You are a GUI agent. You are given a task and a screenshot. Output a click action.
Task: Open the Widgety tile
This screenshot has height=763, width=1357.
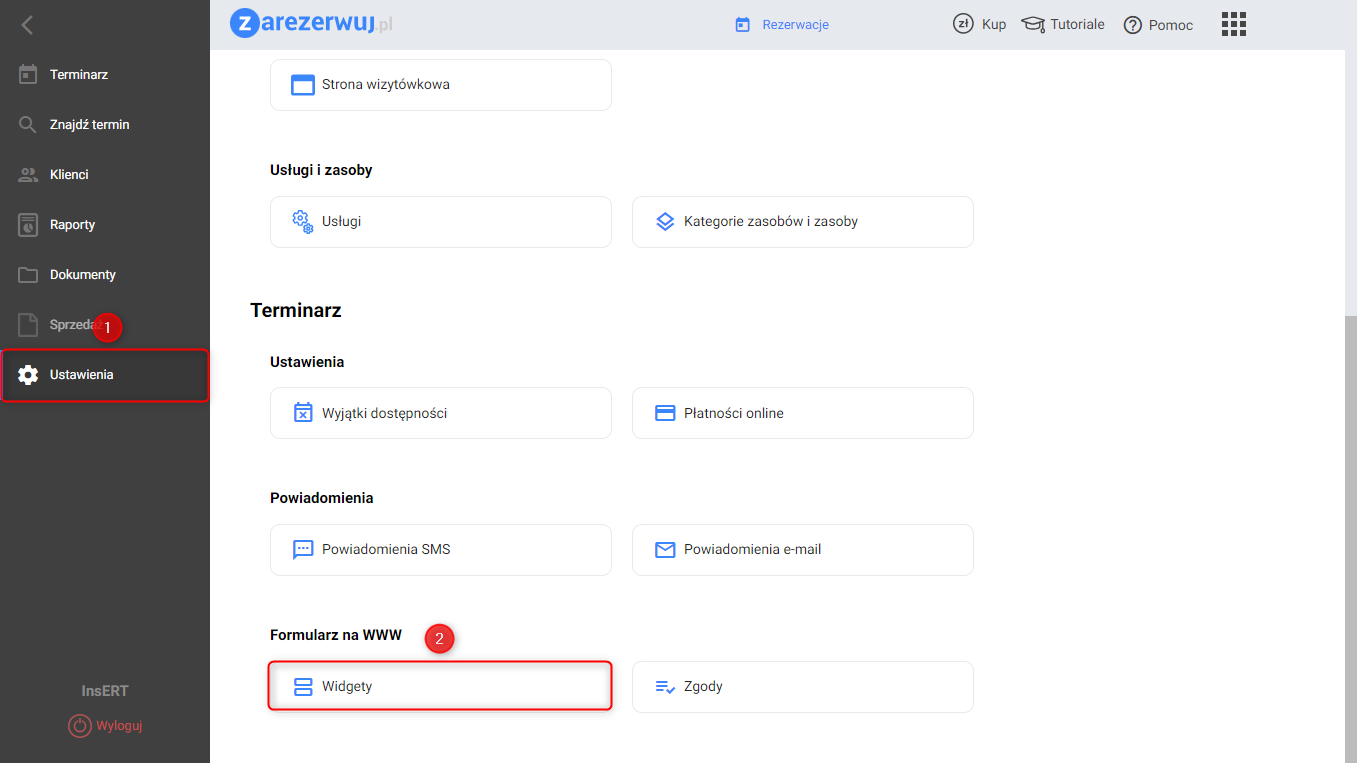(x=440, y=687)
